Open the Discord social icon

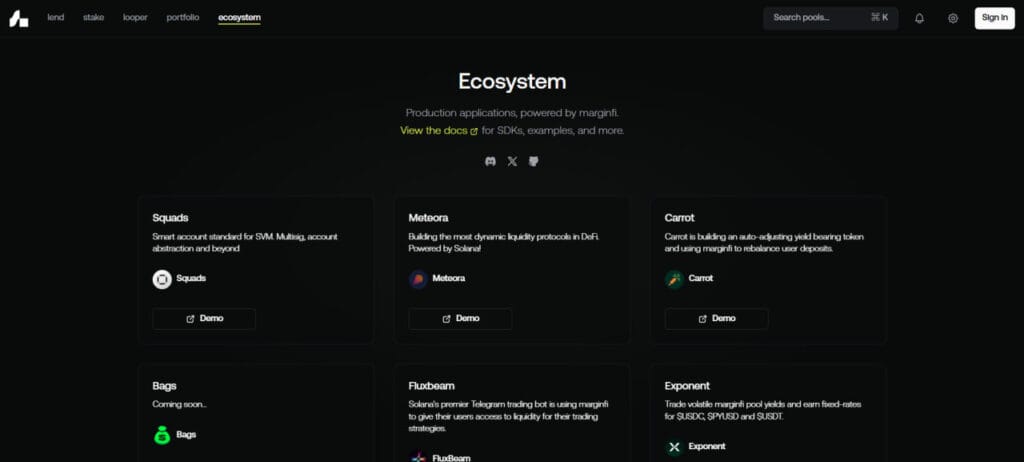point(490,161)
